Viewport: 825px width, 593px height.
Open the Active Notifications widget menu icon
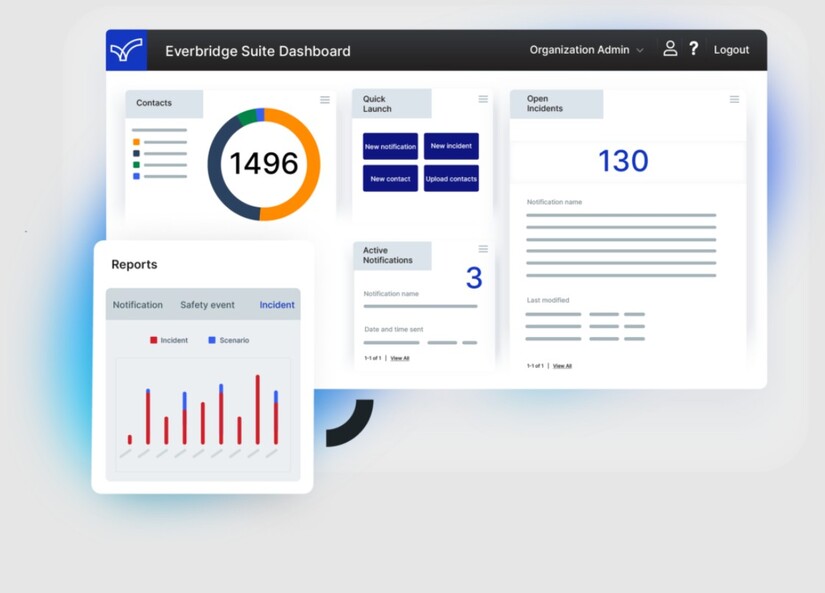483,249
